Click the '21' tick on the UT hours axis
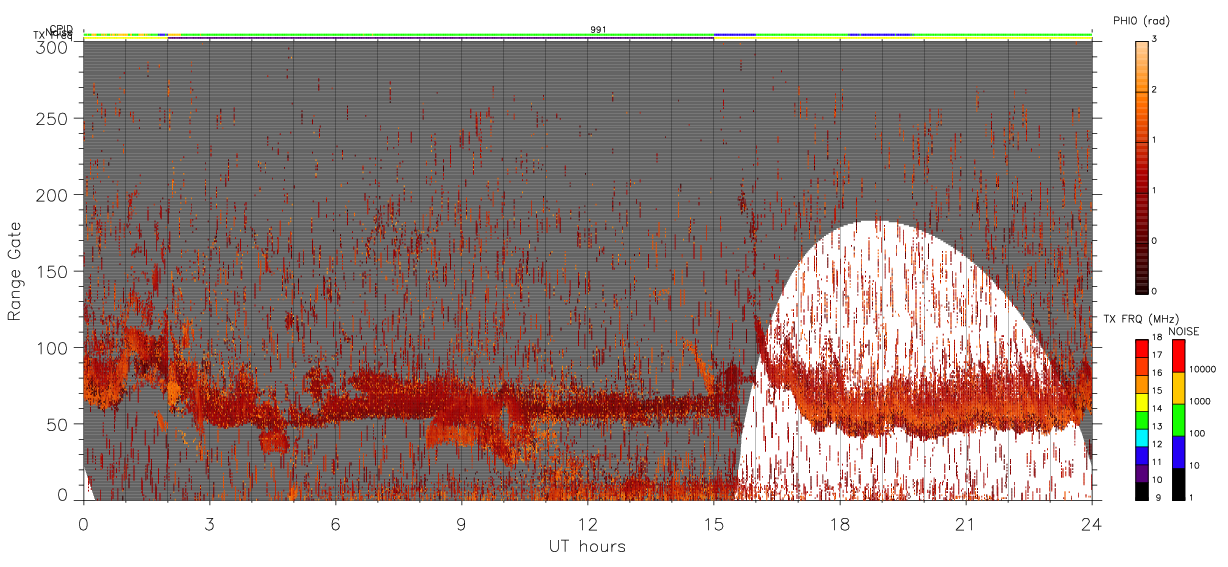 tap(966, 523)
